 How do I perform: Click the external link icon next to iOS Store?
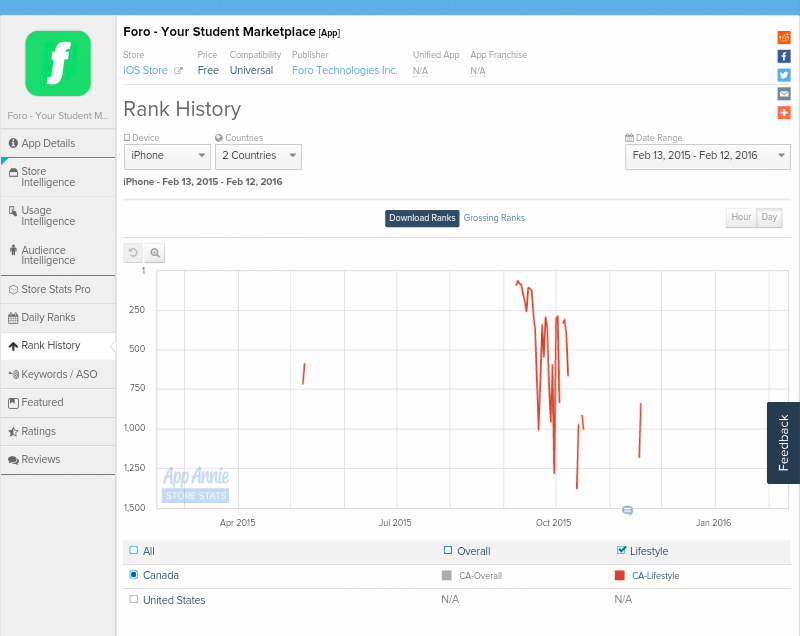point(178,71)
